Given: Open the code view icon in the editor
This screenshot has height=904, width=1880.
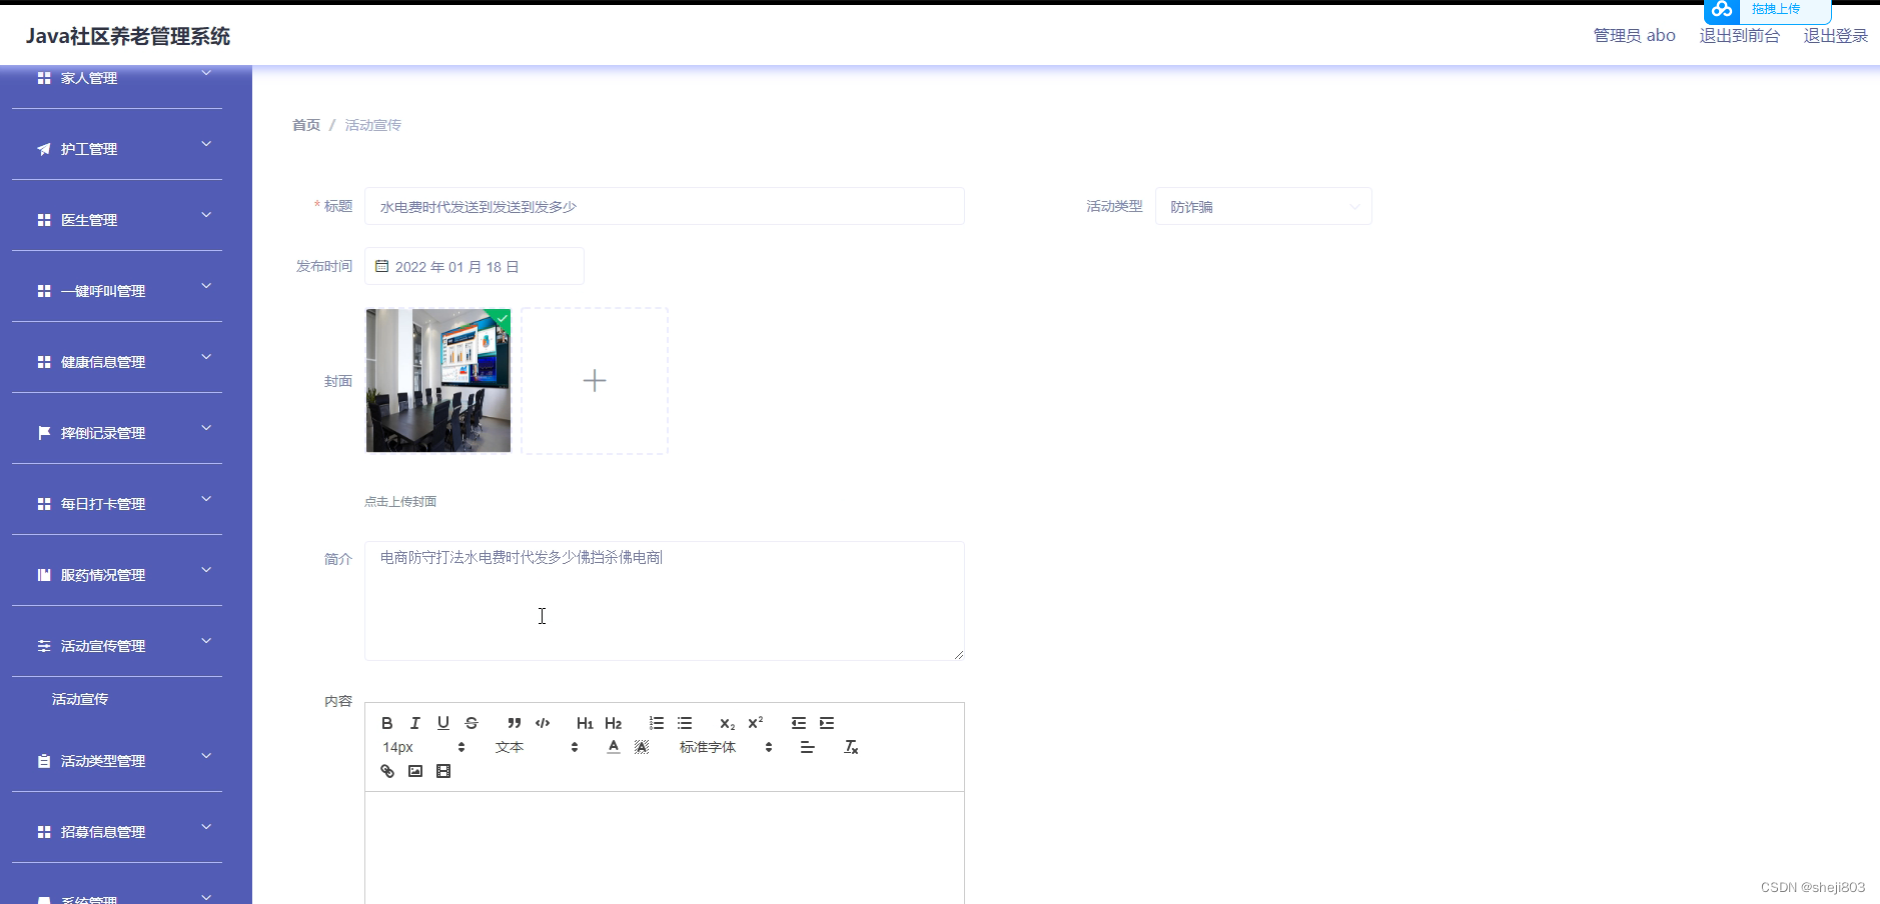Looking at the screenshot, I should pyautogui.click(x=542, y=723).
